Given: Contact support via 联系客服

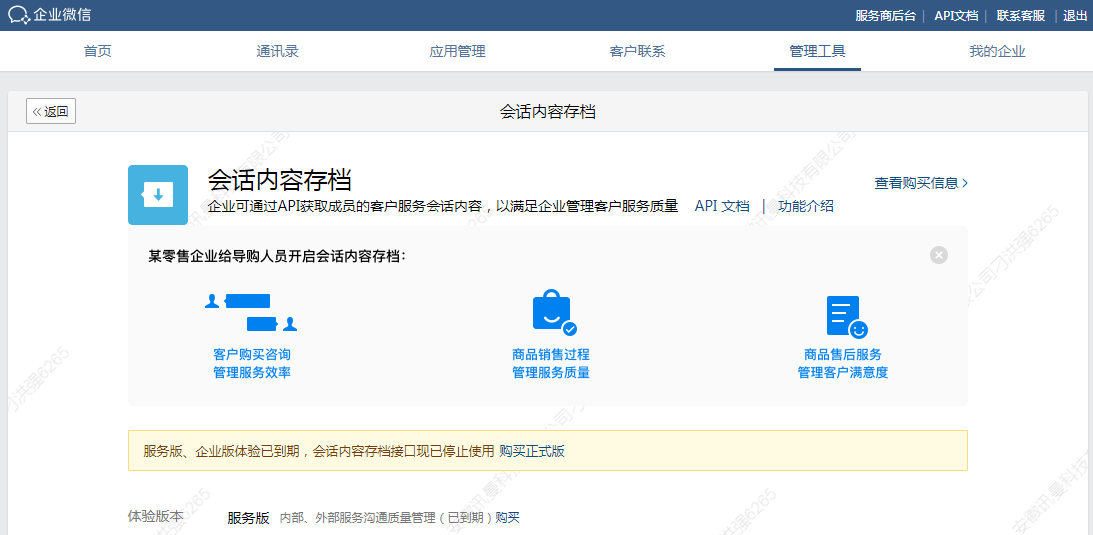Looking at the screenshot, I should coord(1020,16).
